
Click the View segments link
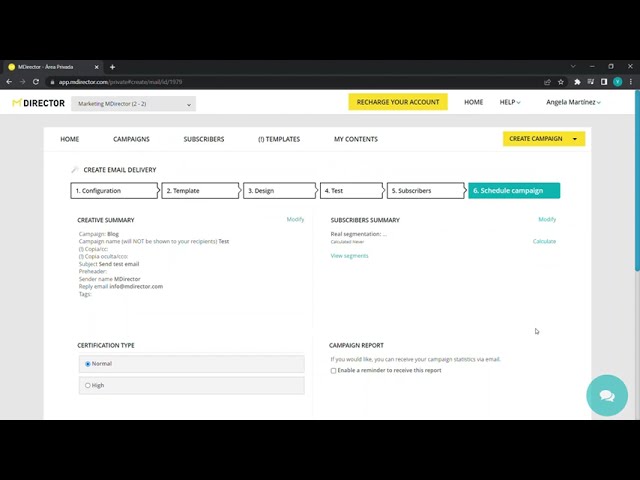(x=349, y=256)
